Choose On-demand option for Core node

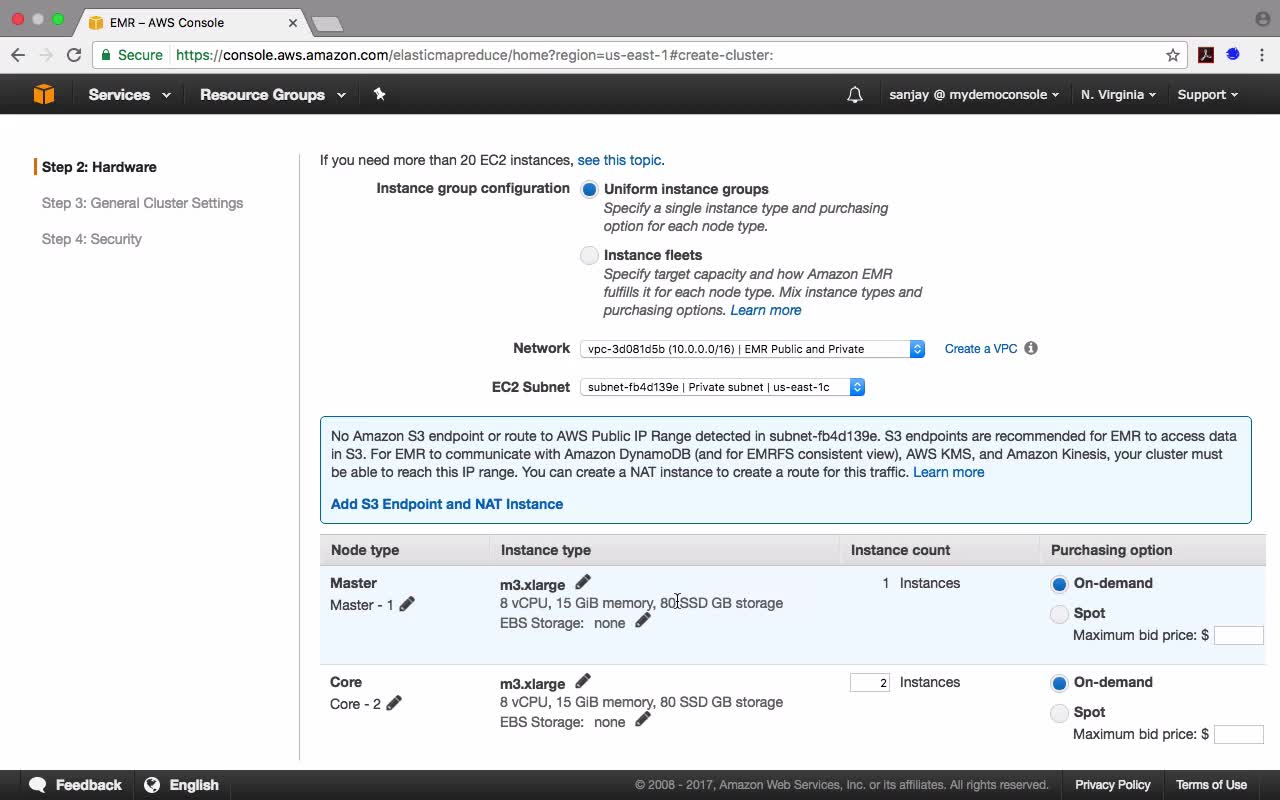pos(1059,683)
